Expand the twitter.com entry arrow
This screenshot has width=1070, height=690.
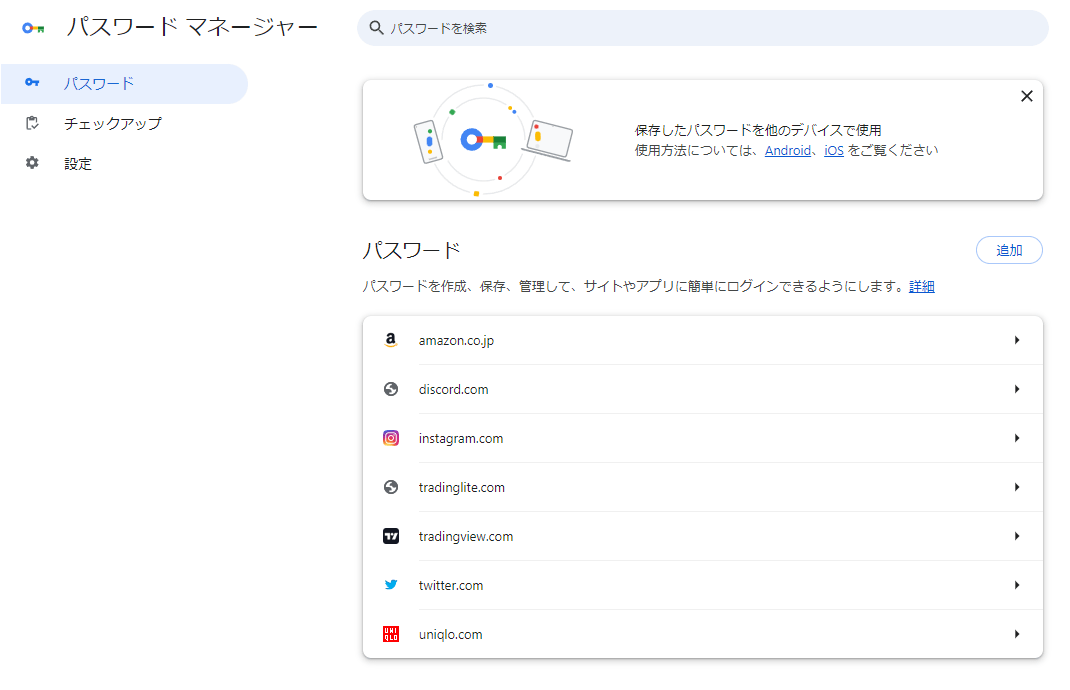[1017, 585]
